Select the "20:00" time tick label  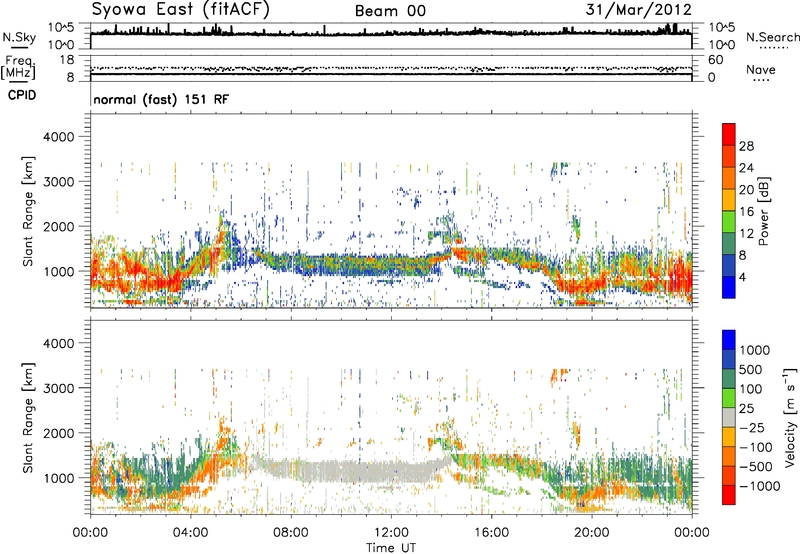coord(591,533)
